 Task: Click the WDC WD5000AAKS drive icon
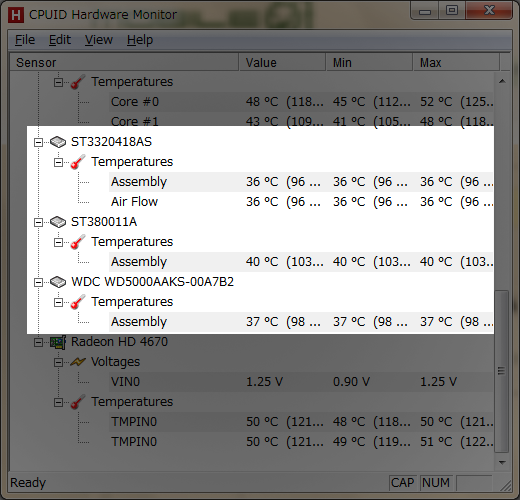58,282
